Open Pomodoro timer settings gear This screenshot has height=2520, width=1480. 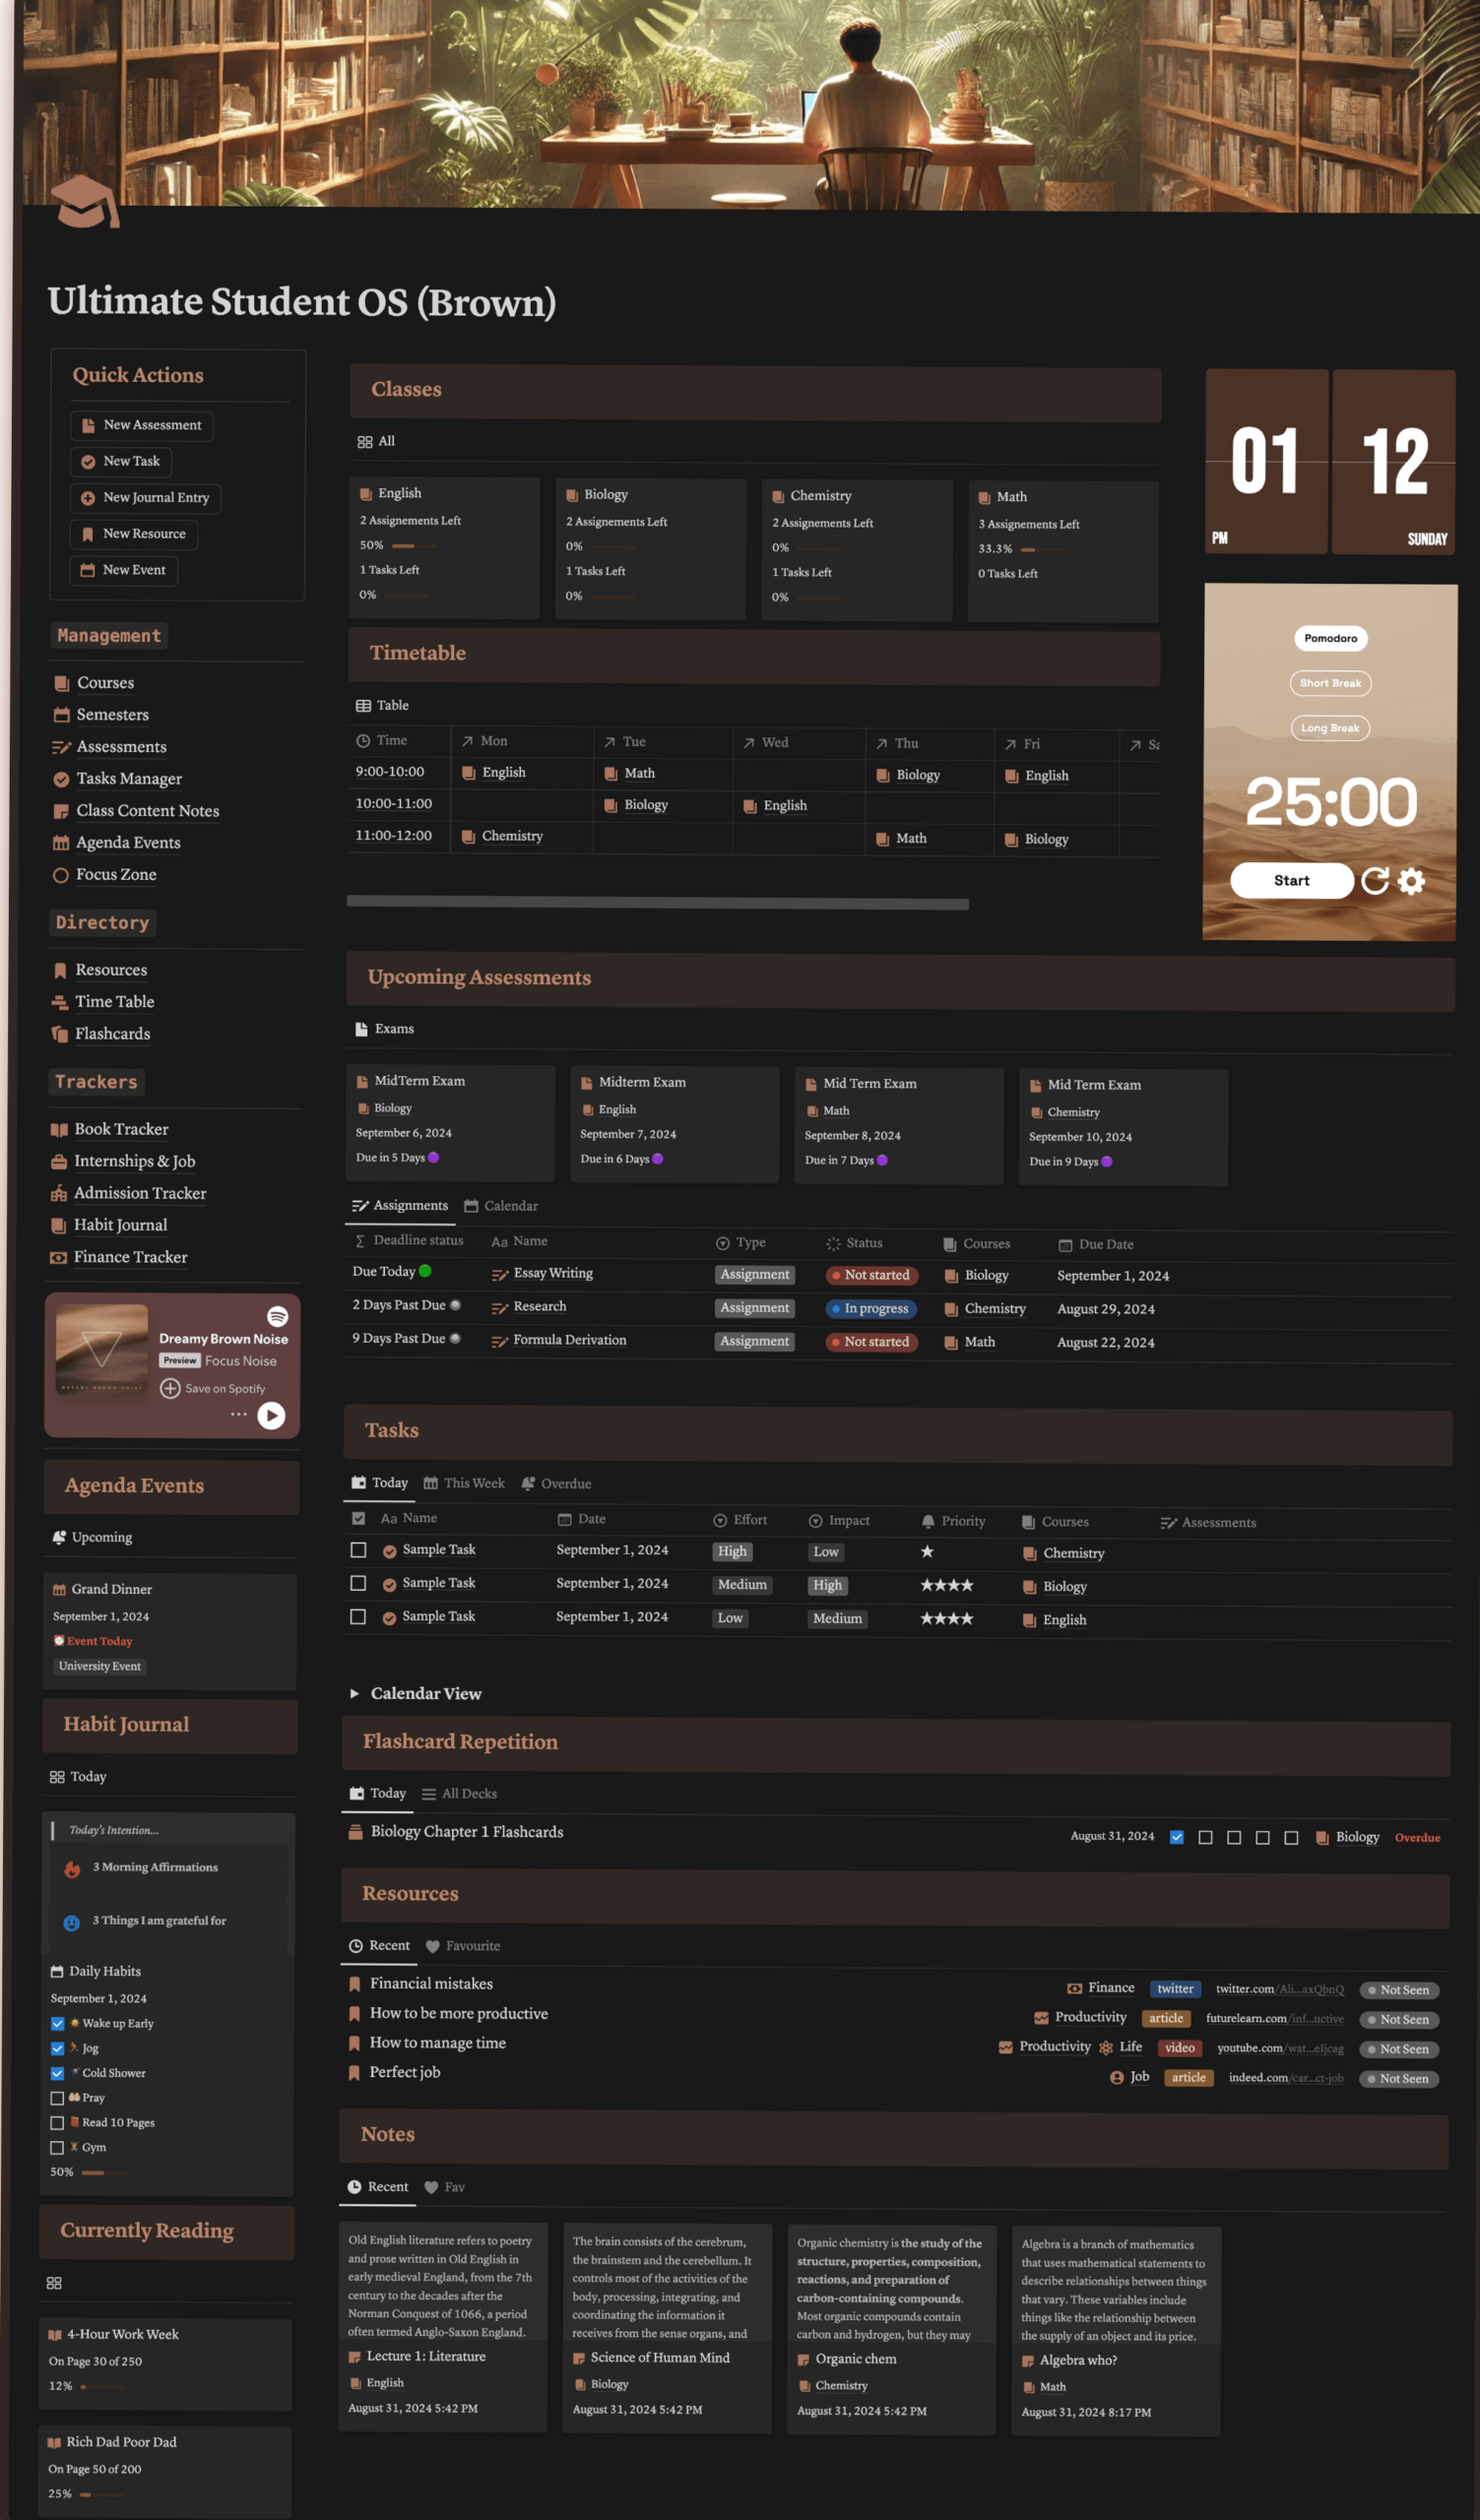[x=1411, y=881]
